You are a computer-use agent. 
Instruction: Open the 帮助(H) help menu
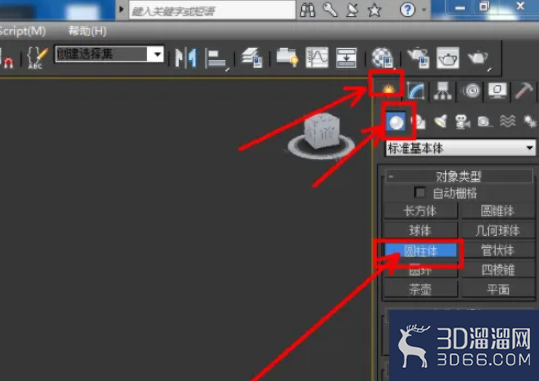[x=87, y=31]
